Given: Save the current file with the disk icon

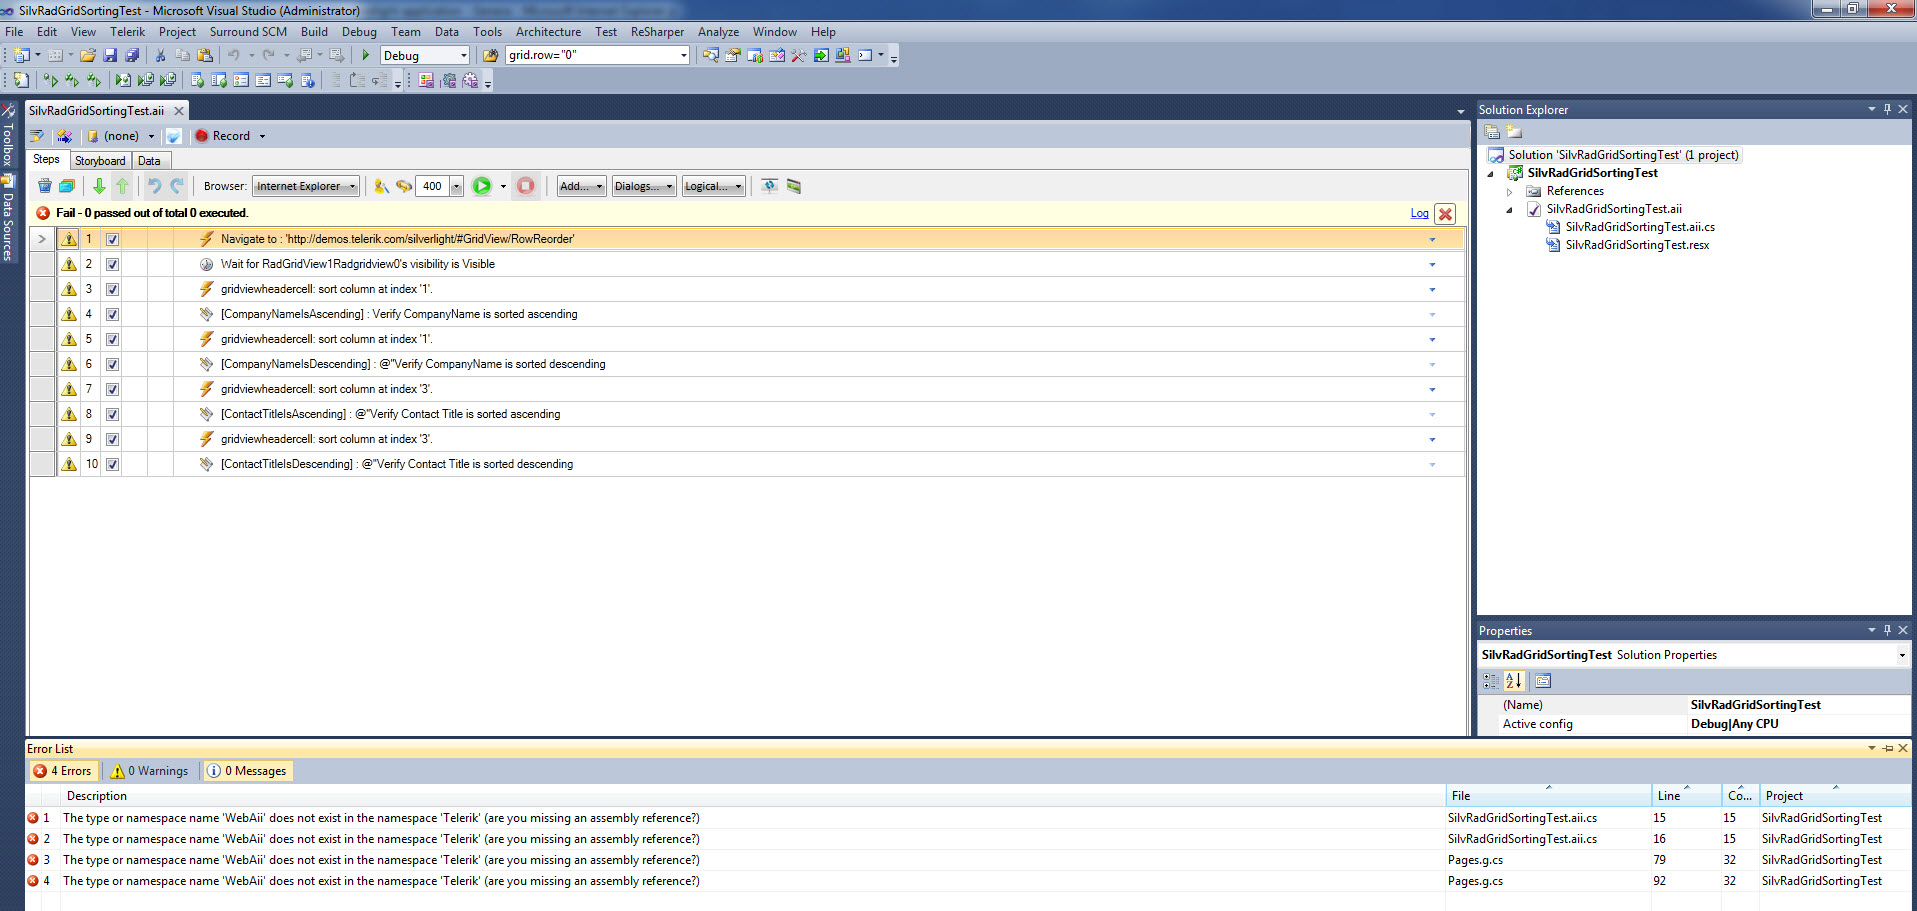Looking at the screenshot, I should click(x=110, y=56).
